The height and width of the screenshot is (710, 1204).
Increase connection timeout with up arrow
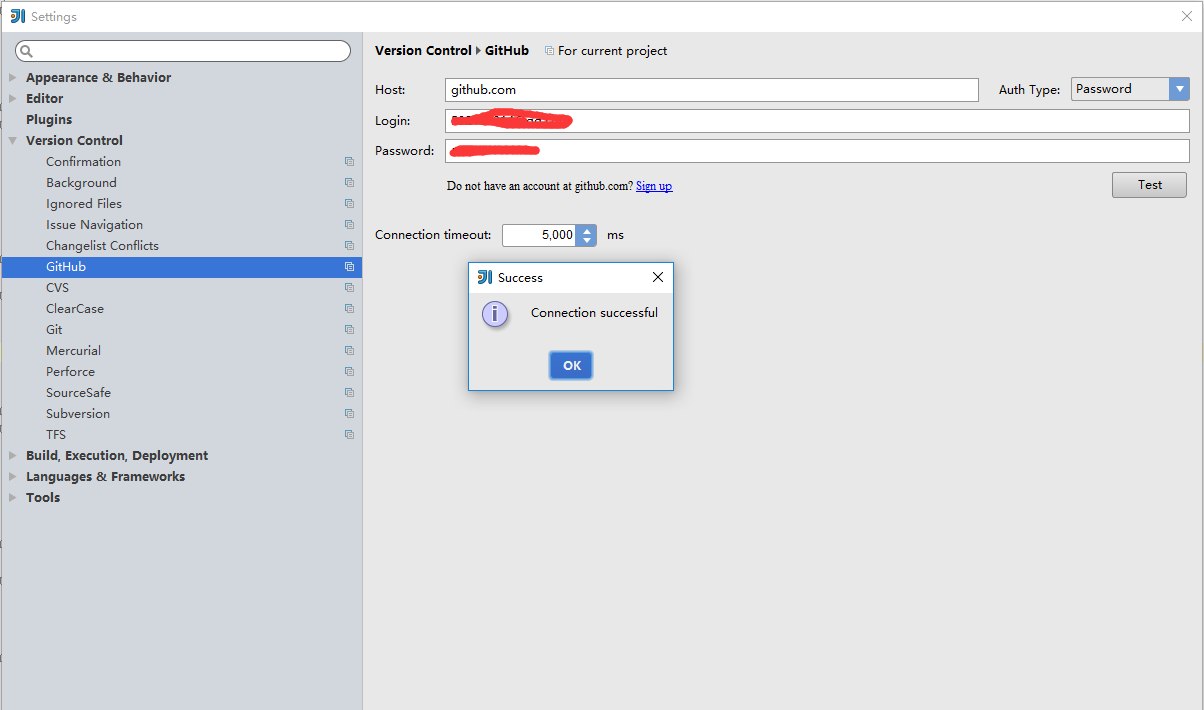click(587, 230)
